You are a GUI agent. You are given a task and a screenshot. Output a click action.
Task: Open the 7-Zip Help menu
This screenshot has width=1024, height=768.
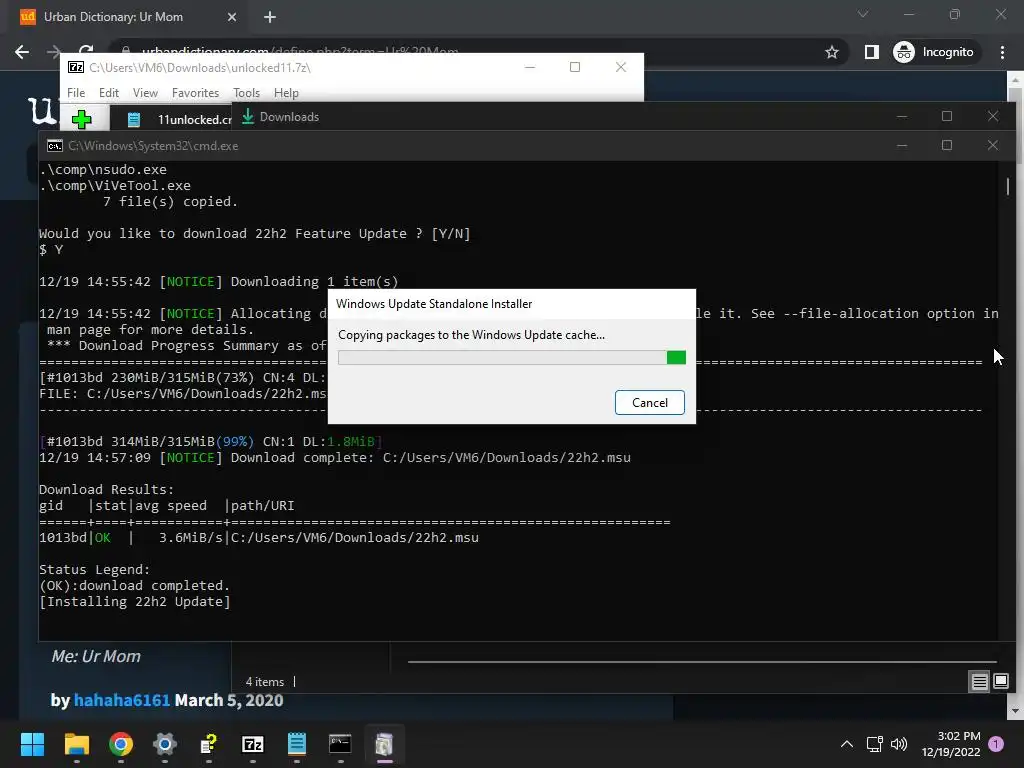point(286,93)
